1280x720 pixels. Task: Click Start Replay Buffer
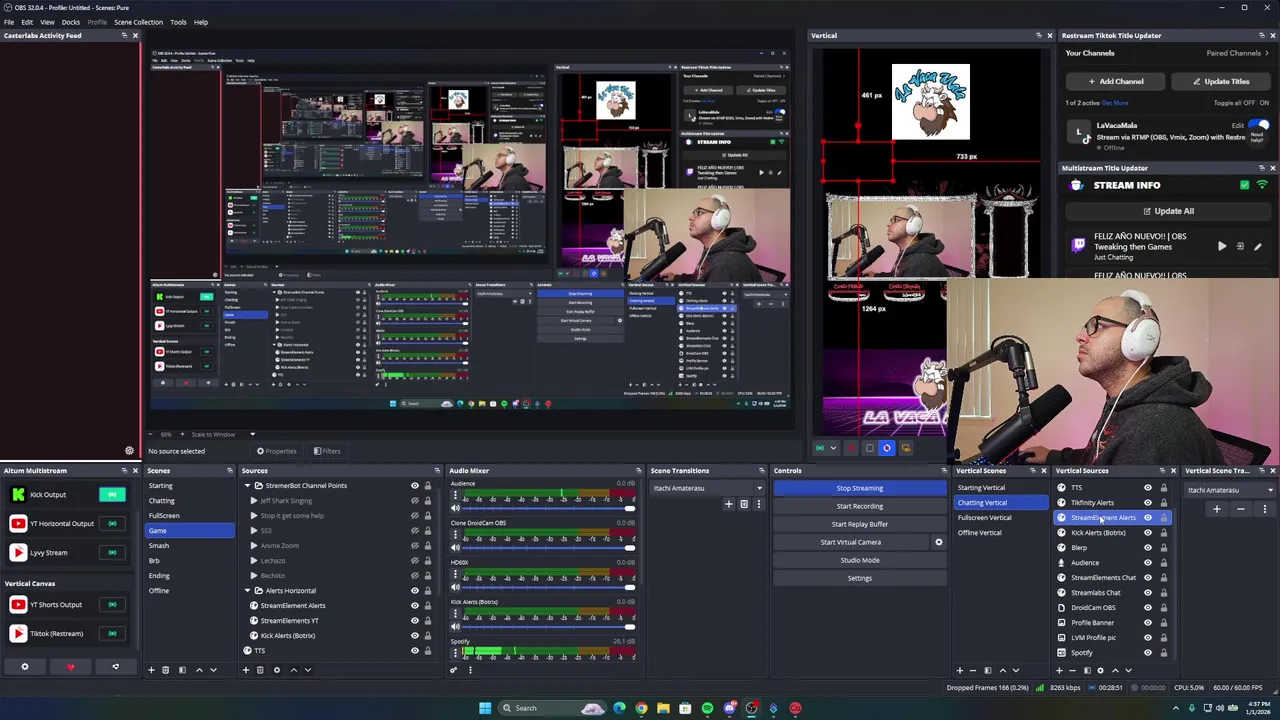click(860, 524)
